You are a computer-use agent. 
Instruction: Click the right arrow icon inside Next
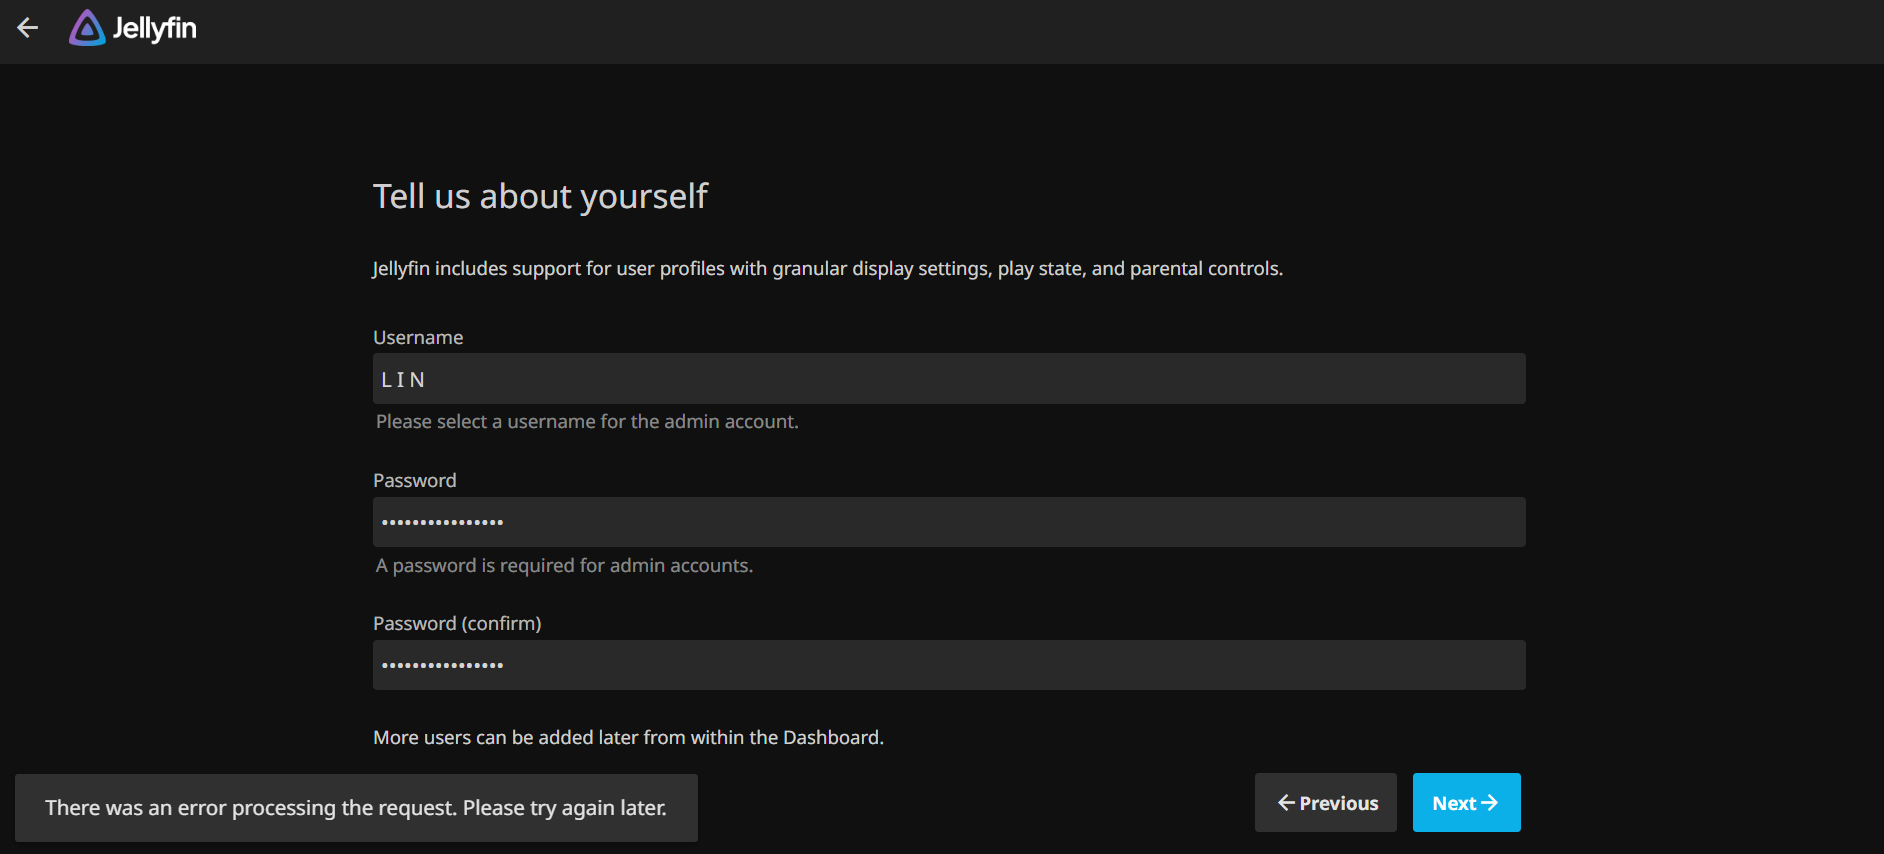click(x=1490, y=803)
